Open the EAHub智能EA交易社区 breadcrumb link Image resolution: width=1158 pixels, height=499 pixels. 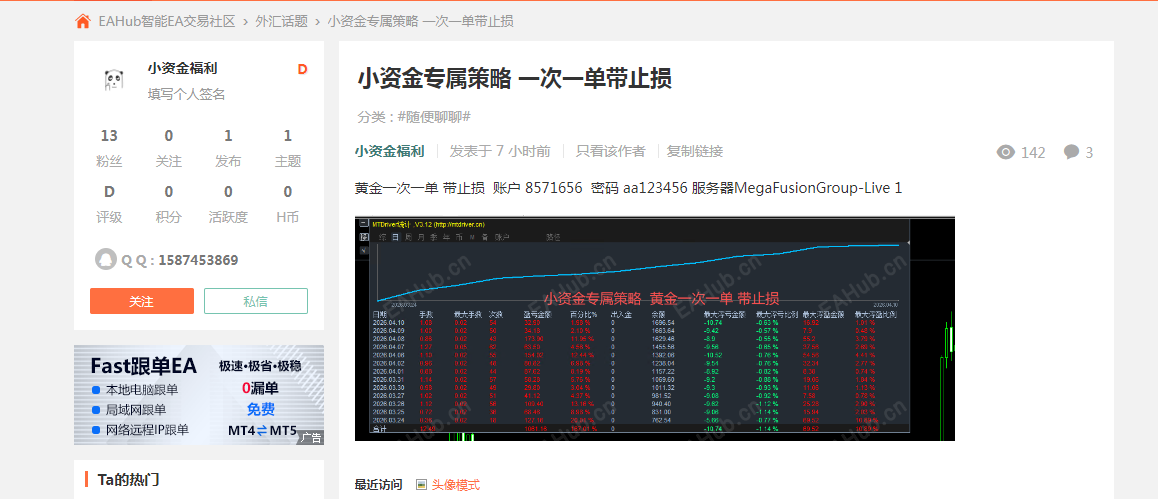click(x=166, y=21)
